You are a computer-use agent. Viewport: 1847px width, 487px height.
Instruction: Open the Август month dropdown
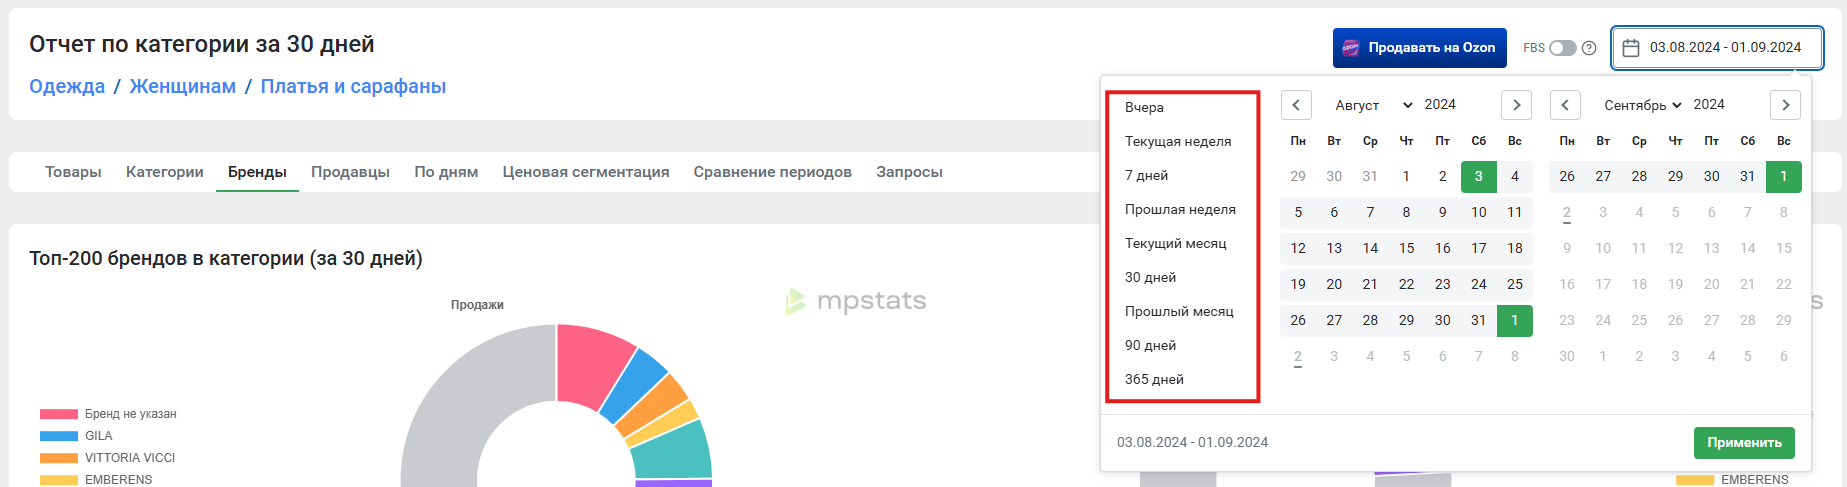click(x=1373, y=105)
